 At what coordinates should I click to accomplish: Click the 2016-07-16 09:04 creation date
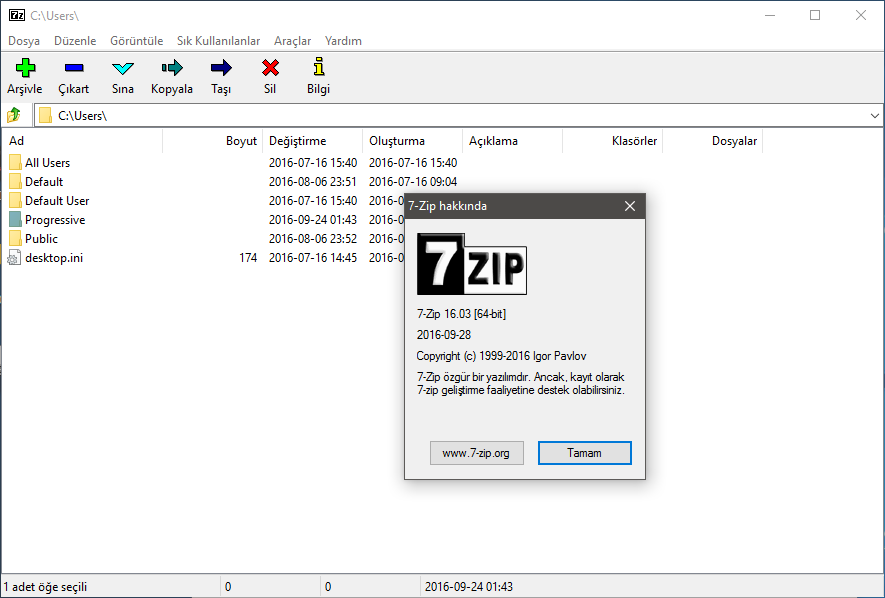coord(413,182)
